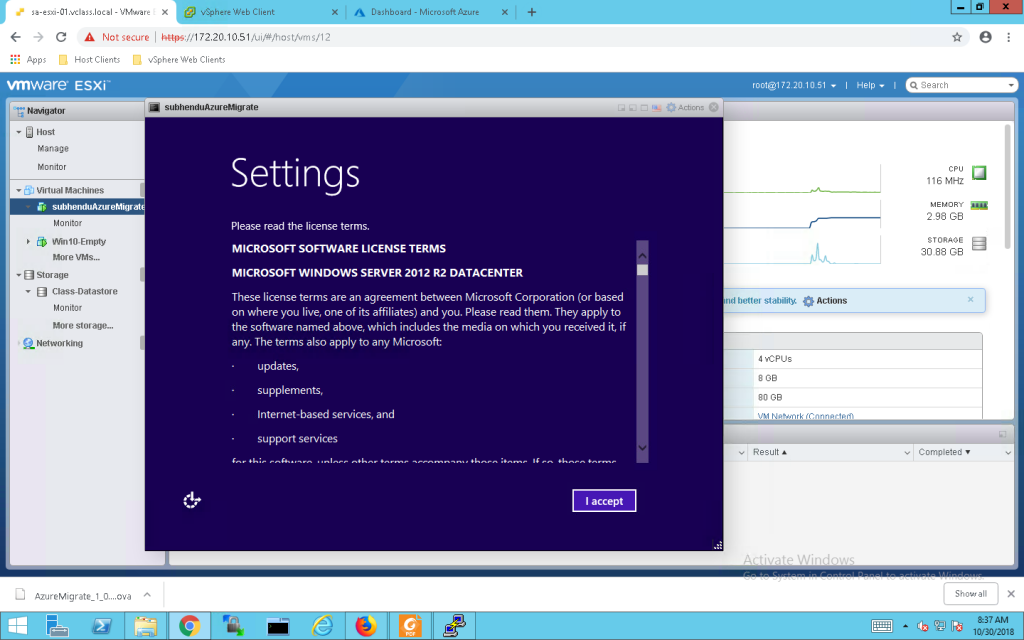Close the downloads bar
The width and height of the screenshot is (1024, 640).
(x=1011, y=594)
